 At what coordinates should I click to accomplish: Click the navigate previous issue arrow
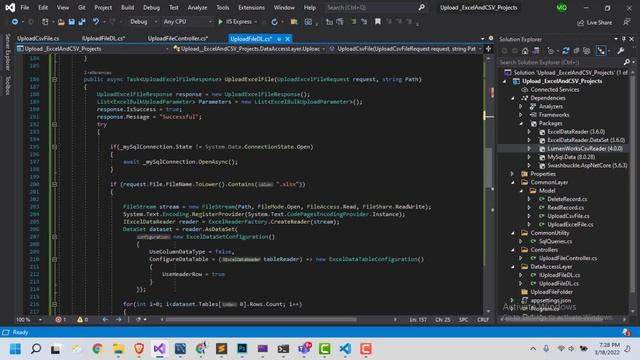pyautogui.click(x=105, y=320)
